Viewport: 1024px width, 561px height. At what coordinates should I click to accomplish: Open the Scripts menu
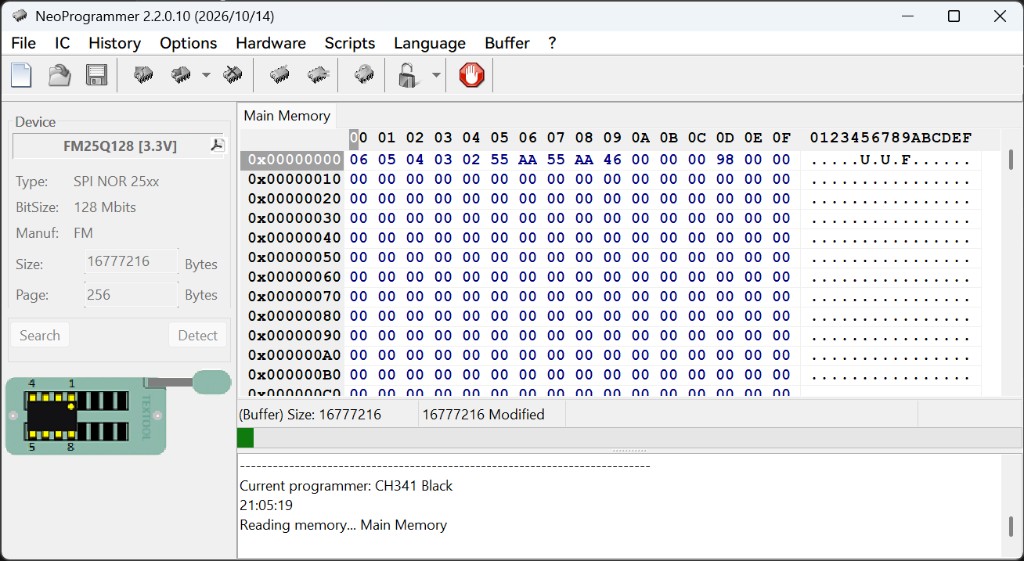point(349,43)
